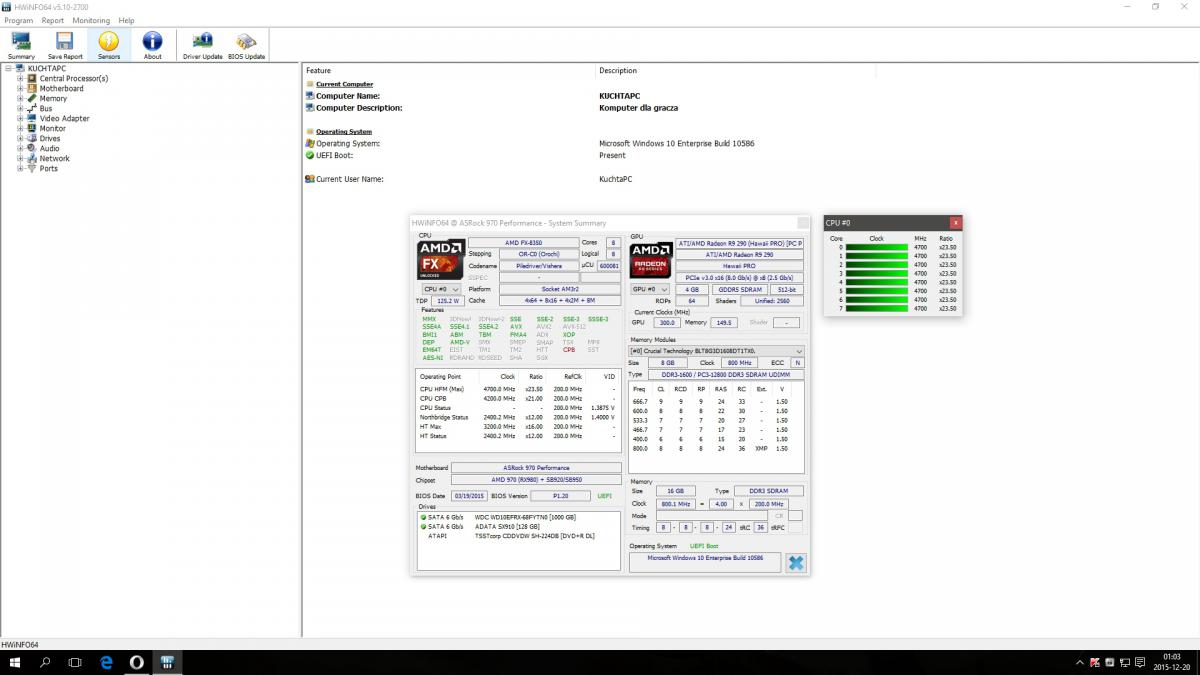Click the AMD FX-8350 CPU name field

[524, 243]
